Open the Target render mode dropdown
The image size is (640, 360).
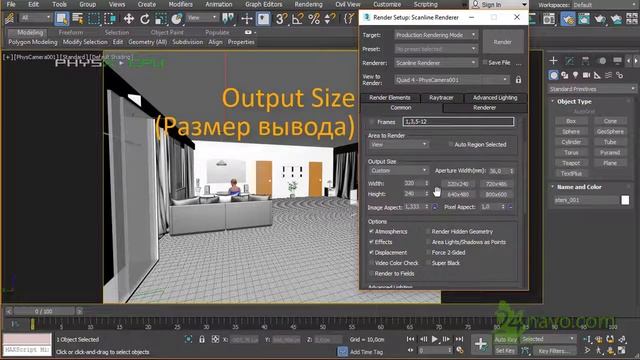point(436,35)
